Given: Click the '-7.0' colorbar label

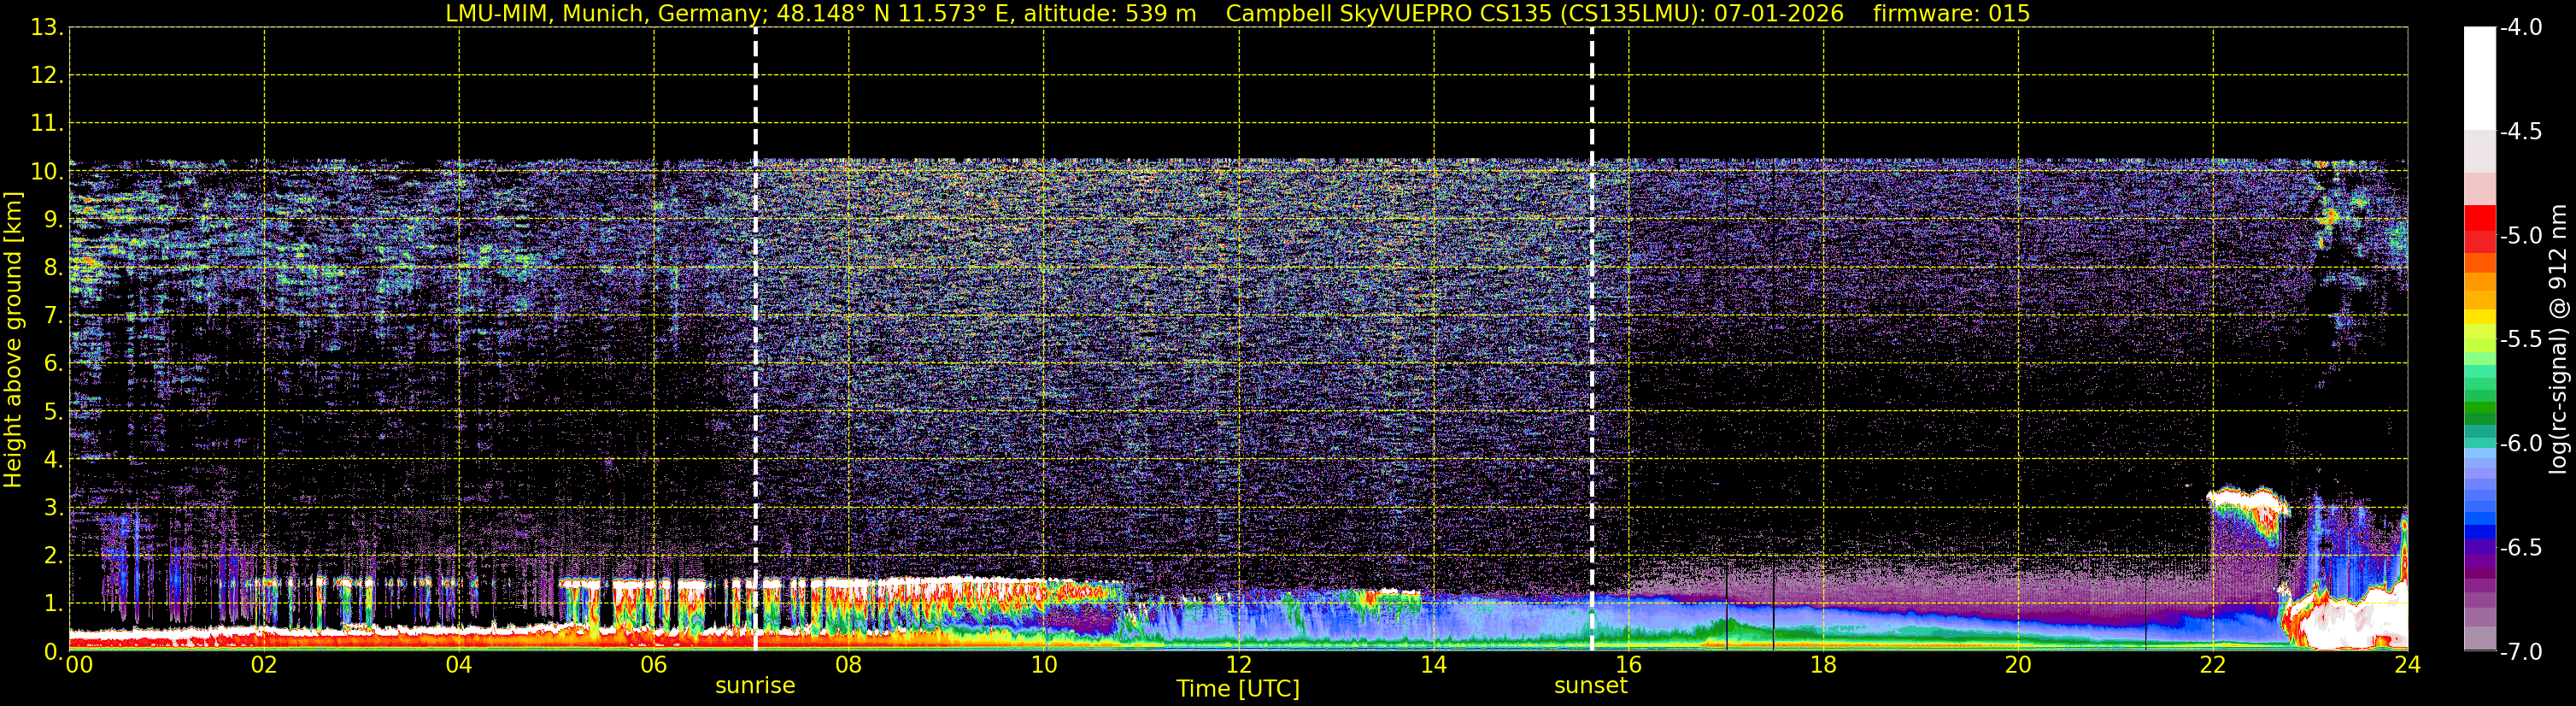Looking at the screenshot, I should coord(2520,651).
